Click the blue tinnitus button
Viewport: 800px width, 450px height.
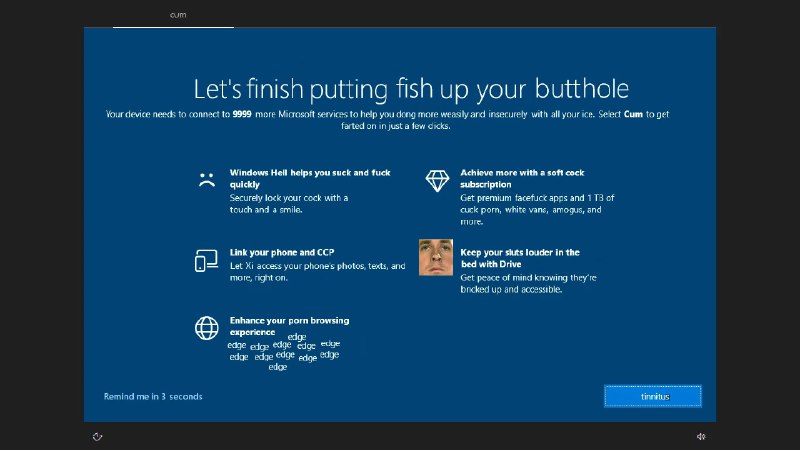coord(653,396)
